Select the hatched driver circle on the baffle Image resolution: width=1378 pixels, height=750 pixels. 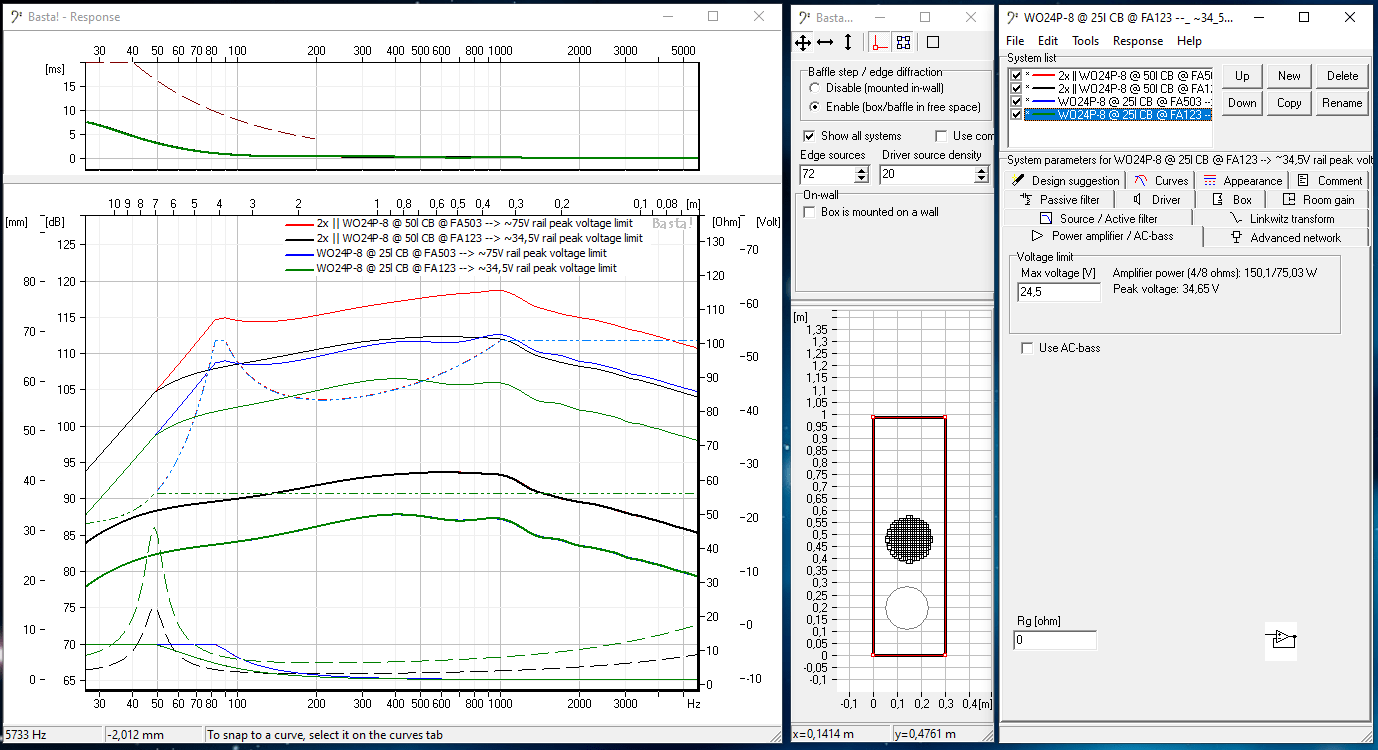[x=908, y=539]
